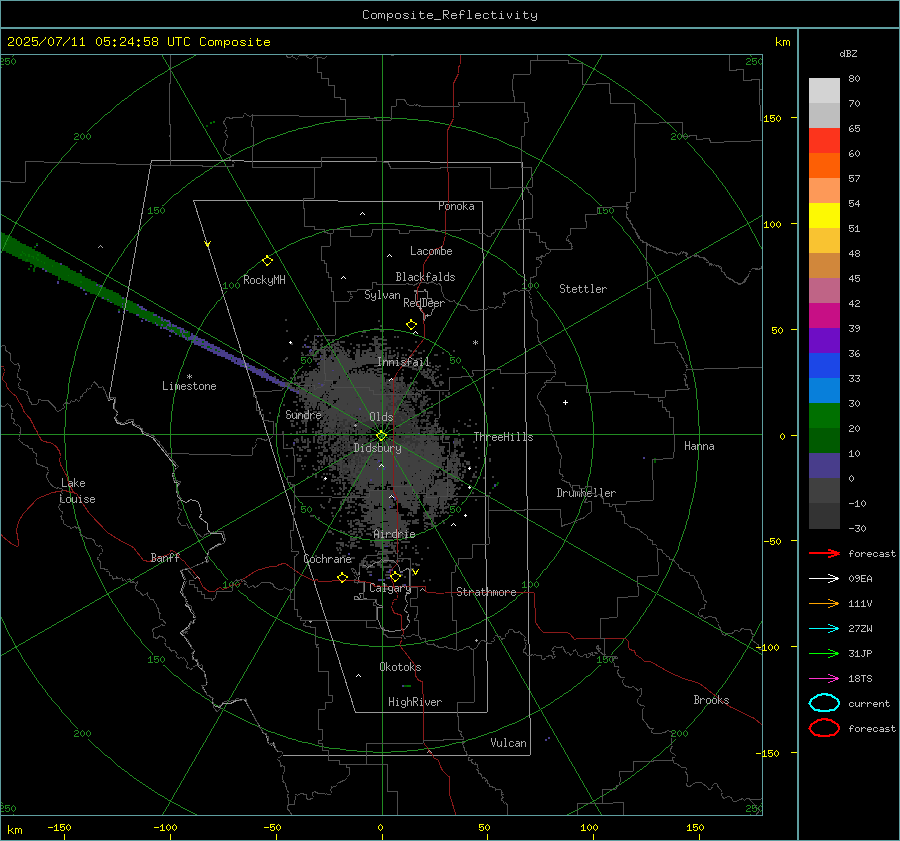900x841 pixels.
Task: Click the yellow diamond marker below RedDeer
Action: (x=411, y=325)
